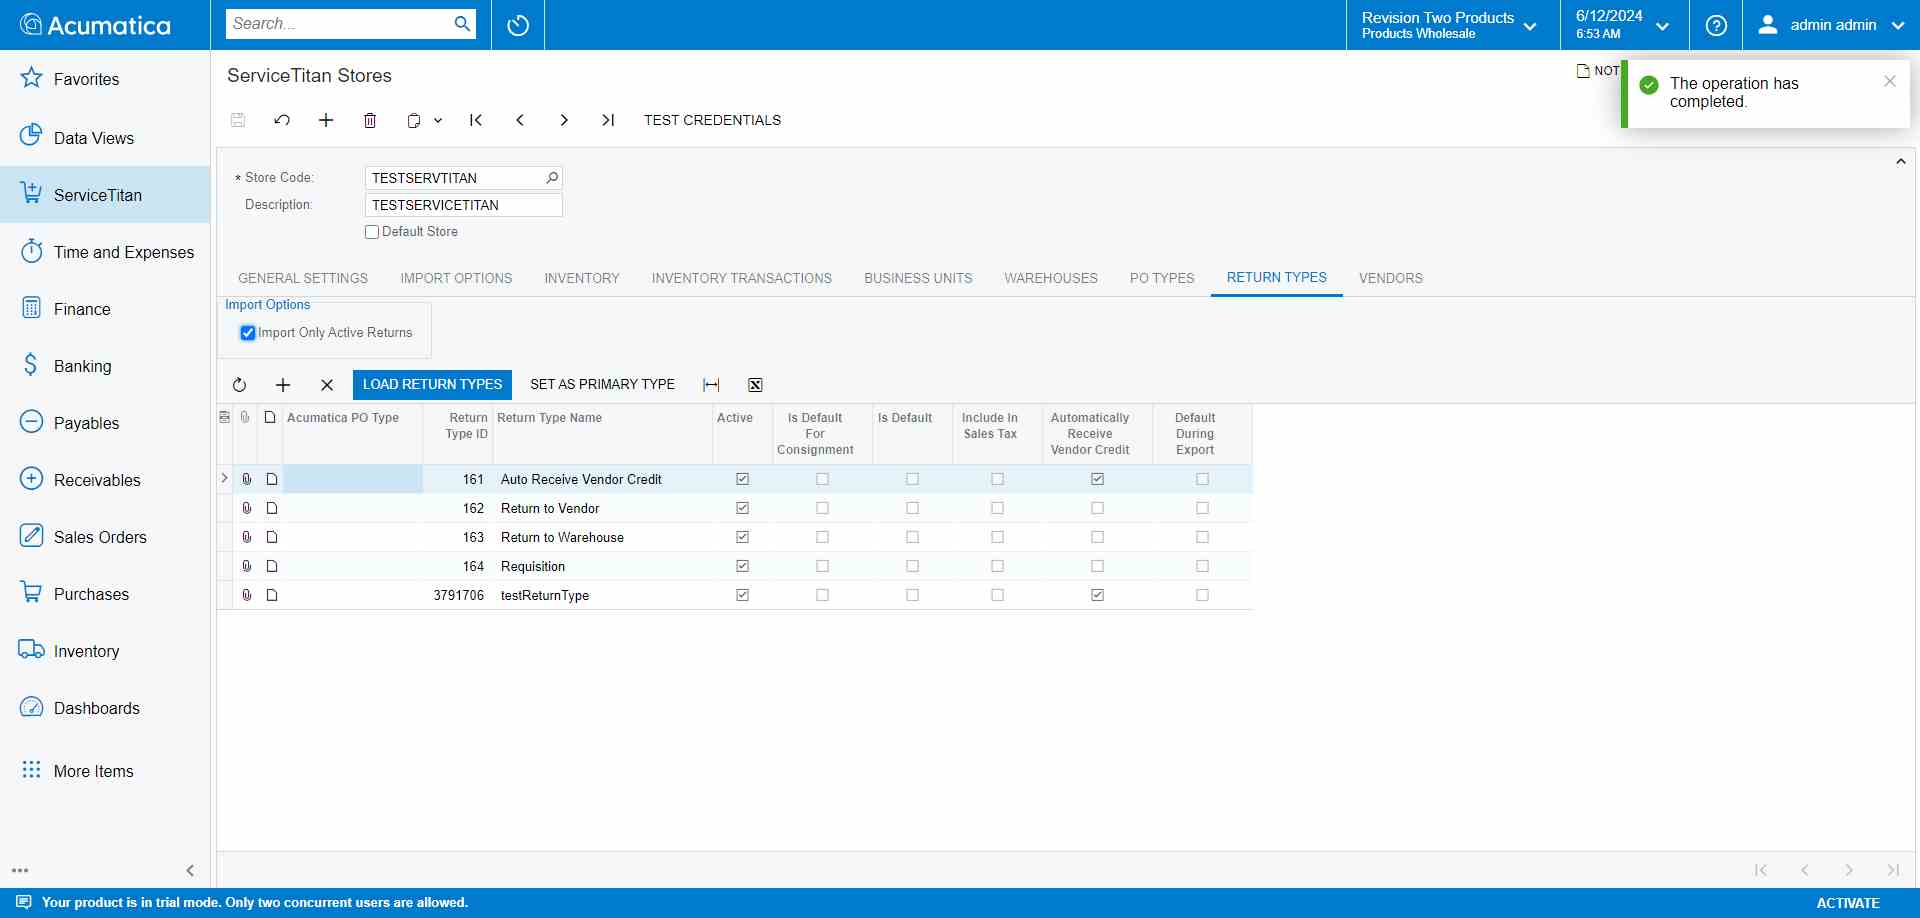The image size is (1920, 918).
Task: Click the Undo (cancel) toolbar icon
Action: (282, 120)
